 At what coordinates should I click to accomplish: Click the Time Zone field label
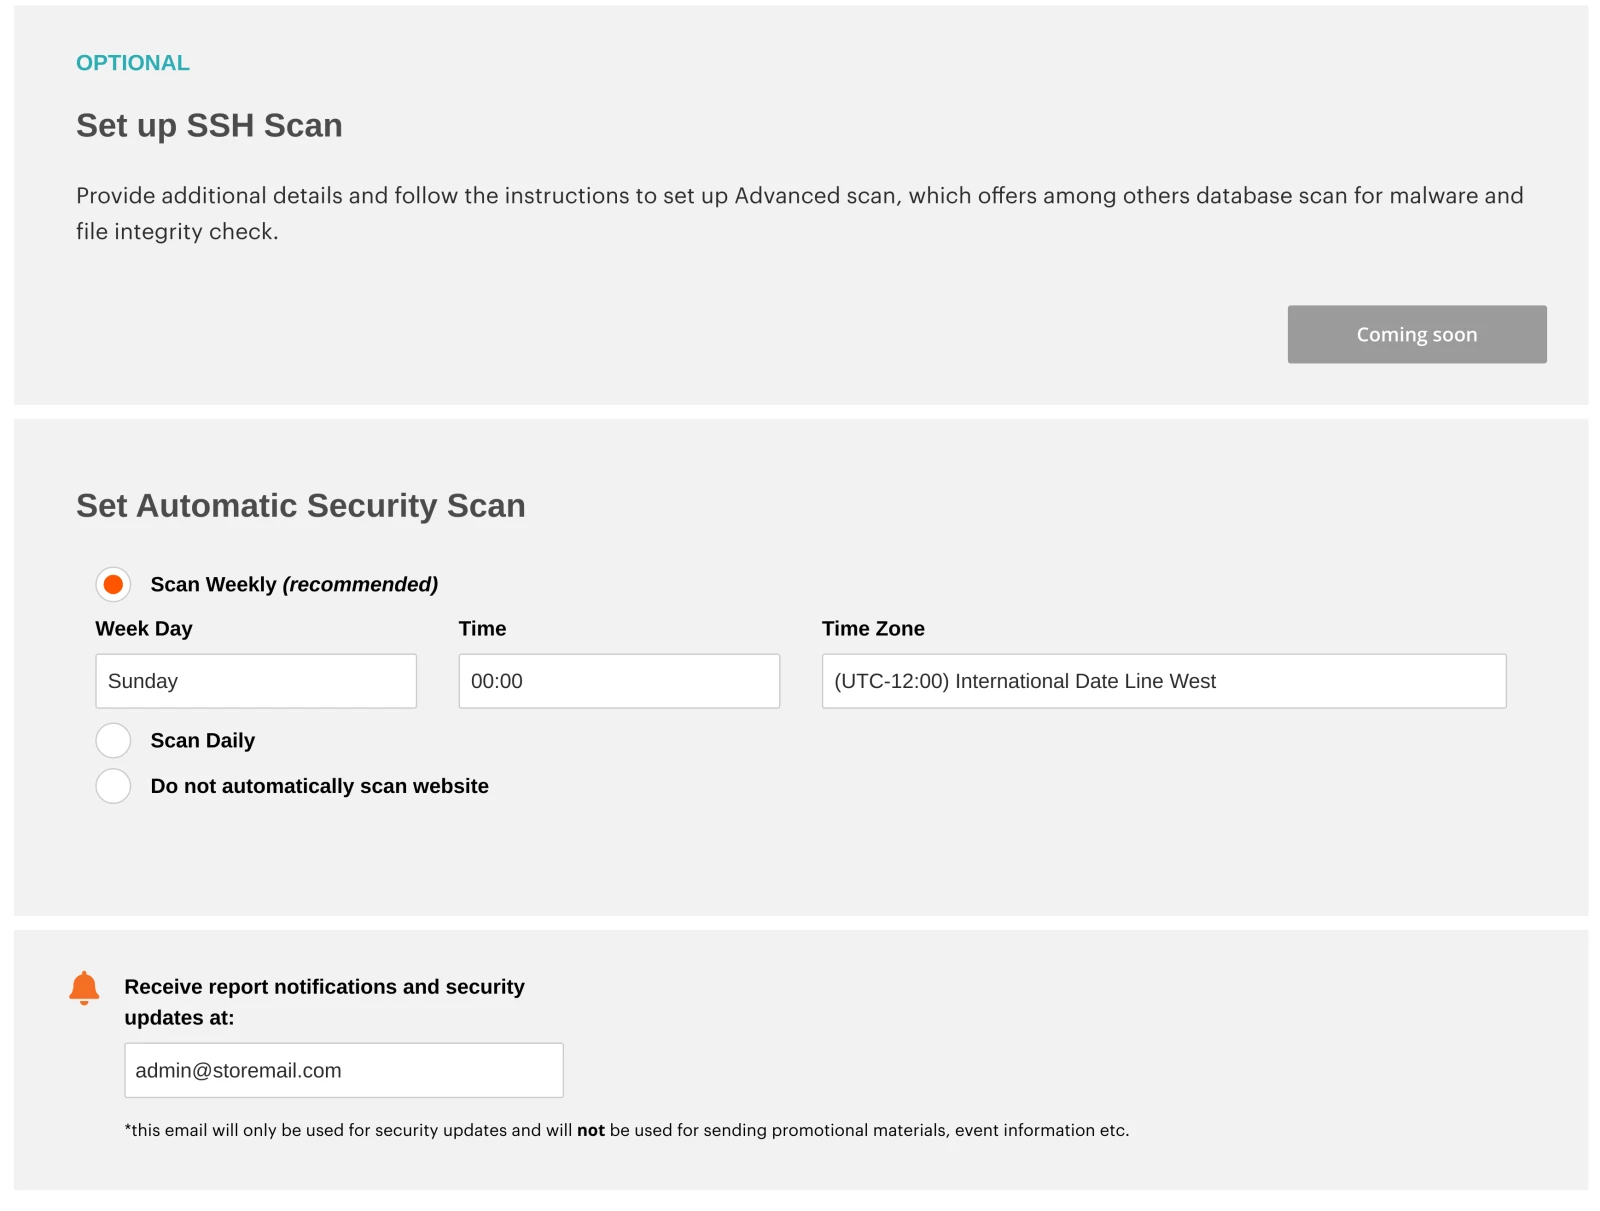coord(873,629)
